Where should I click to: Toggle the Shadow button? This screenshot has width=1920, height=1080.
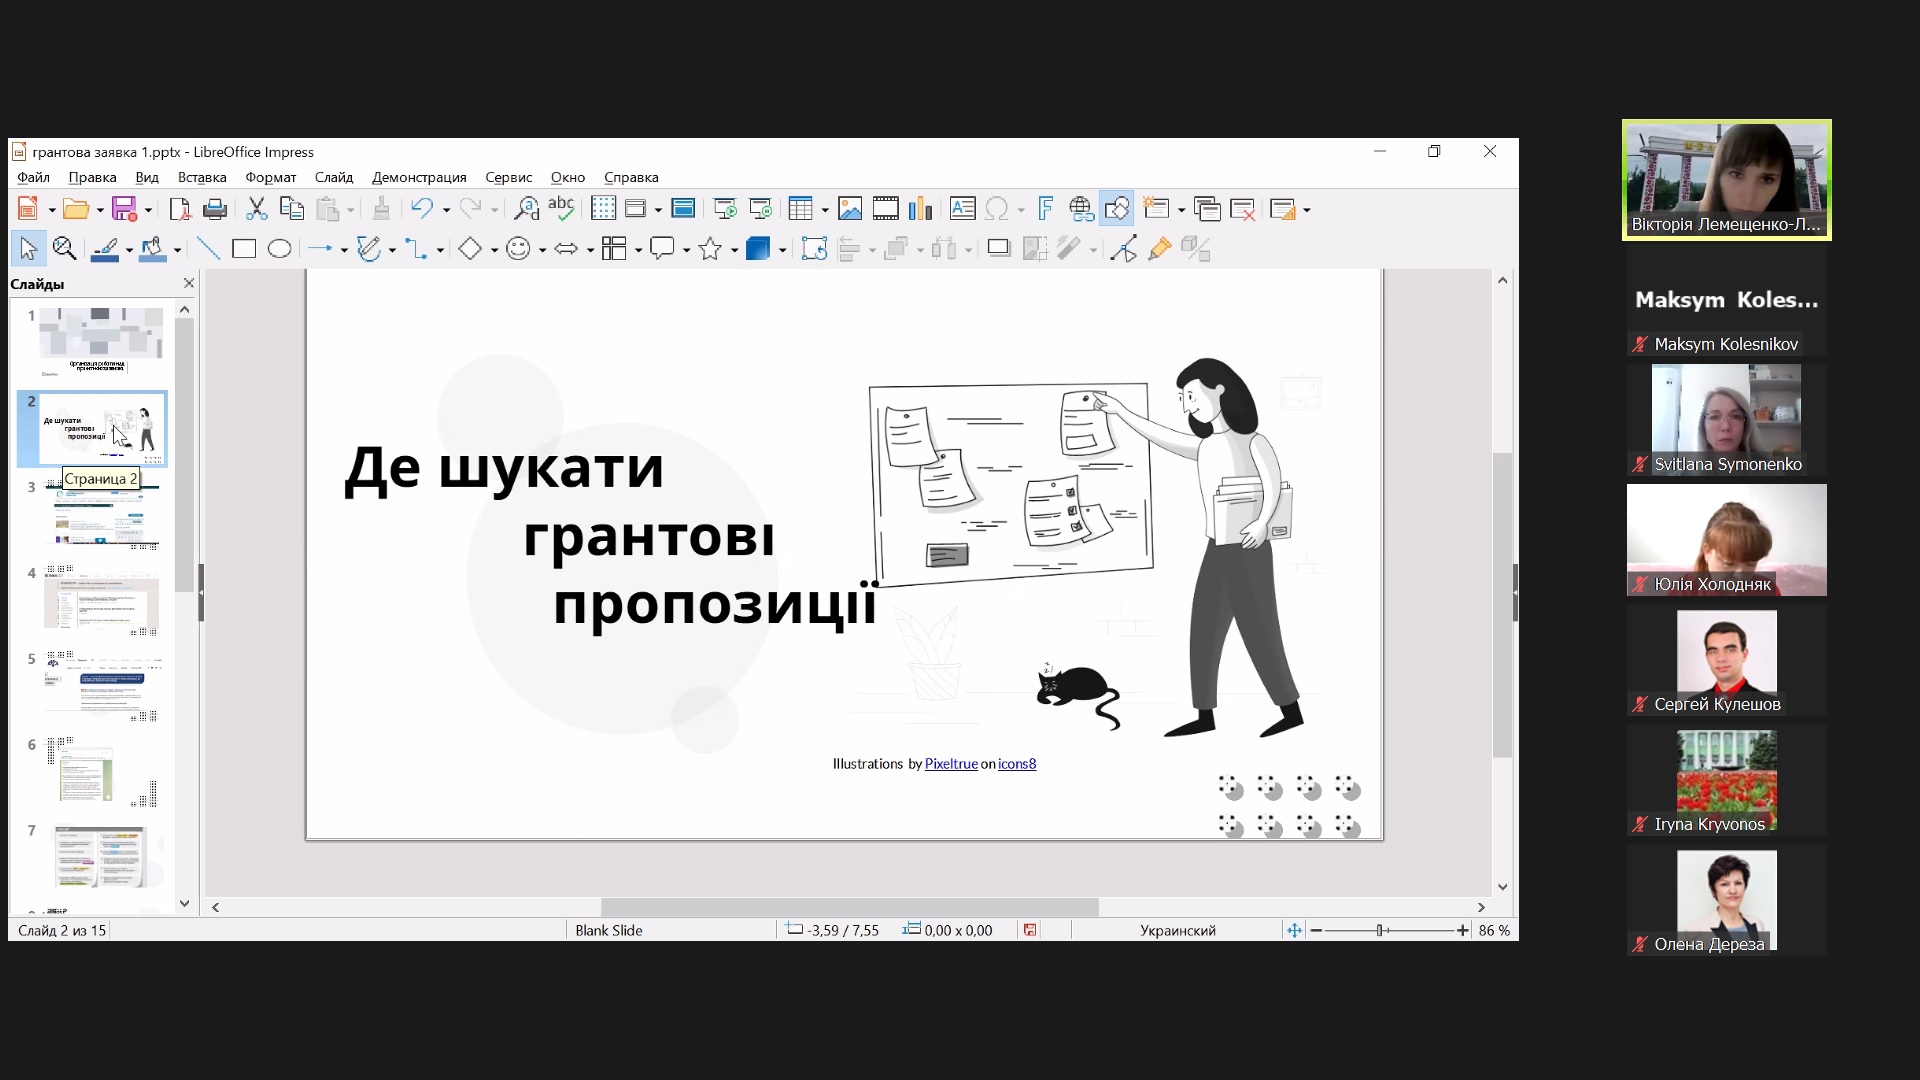pyautogui.click(x=998, y=249)
